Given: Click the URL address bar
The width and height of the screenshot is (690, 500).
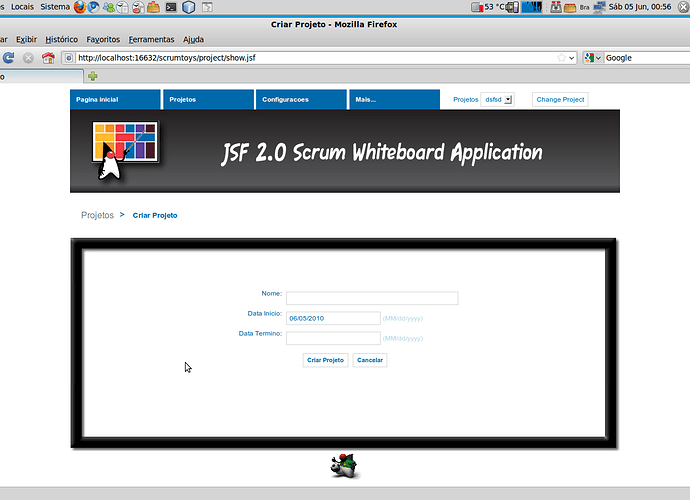Looking at the screenshot, I should 317,58.
